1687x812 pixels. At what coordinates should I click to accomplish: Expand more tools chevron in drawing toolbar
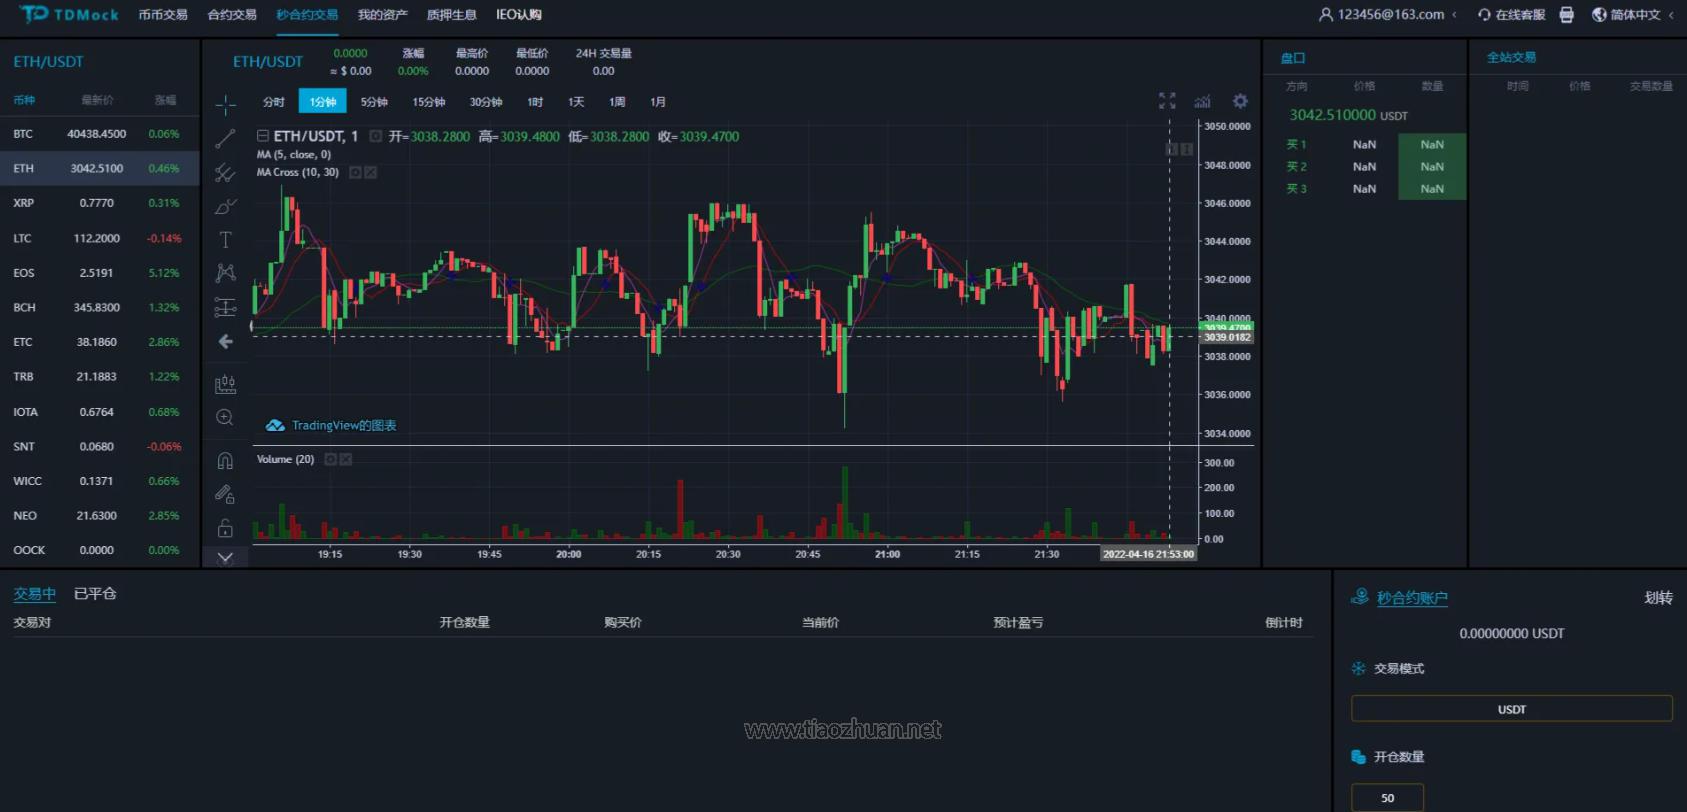point(225,557)
